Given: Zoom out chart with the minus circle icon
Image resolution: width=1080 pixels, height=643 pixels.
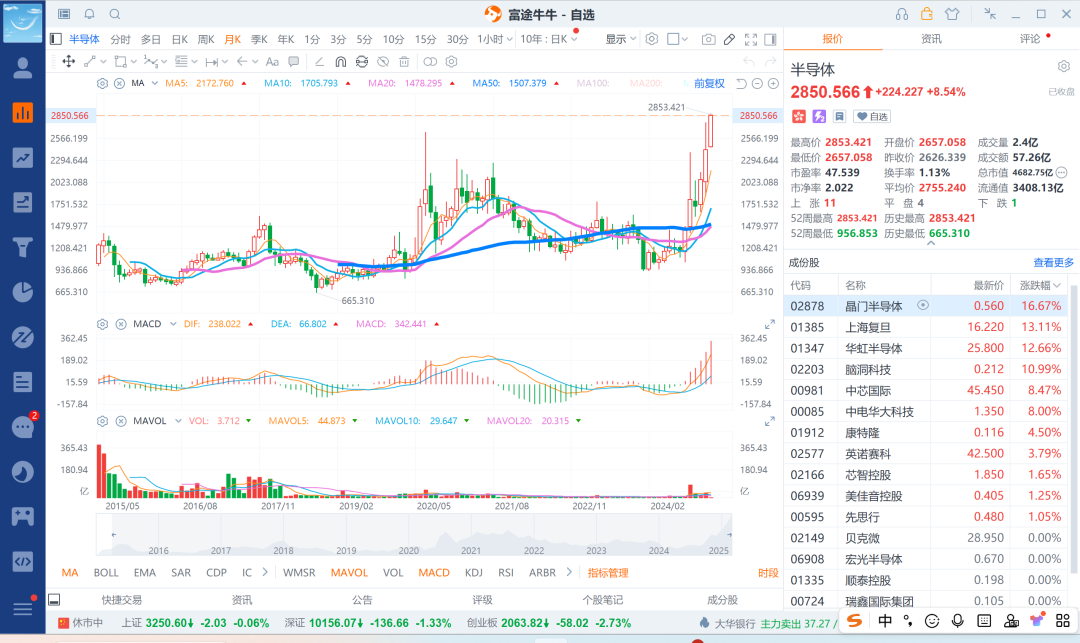Looking at the screenshot, I should [757, 83].
